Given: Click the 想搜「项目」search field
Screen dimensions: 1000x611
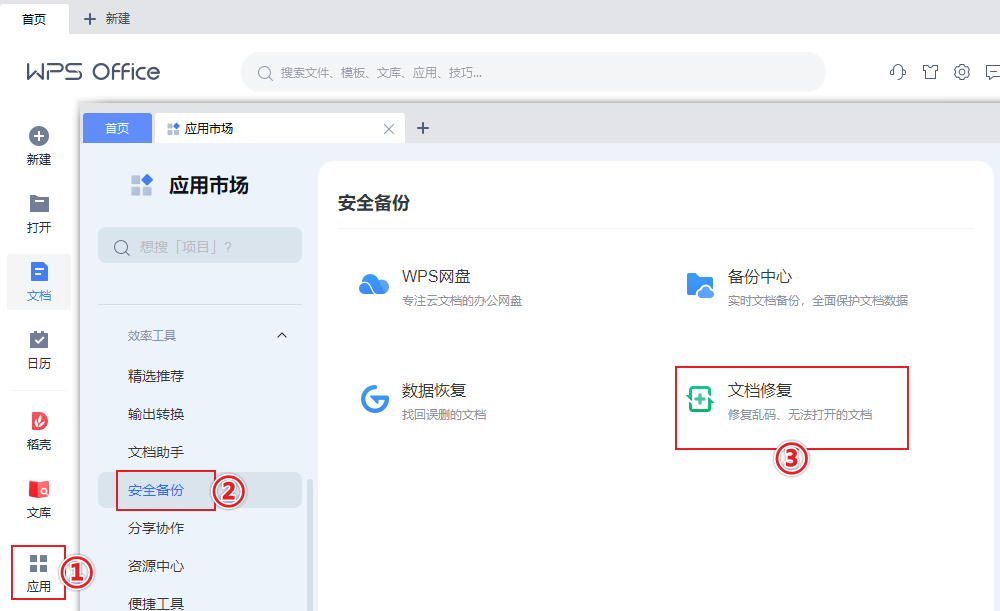Looking at the screenshot, I should (x=200, y=246).
